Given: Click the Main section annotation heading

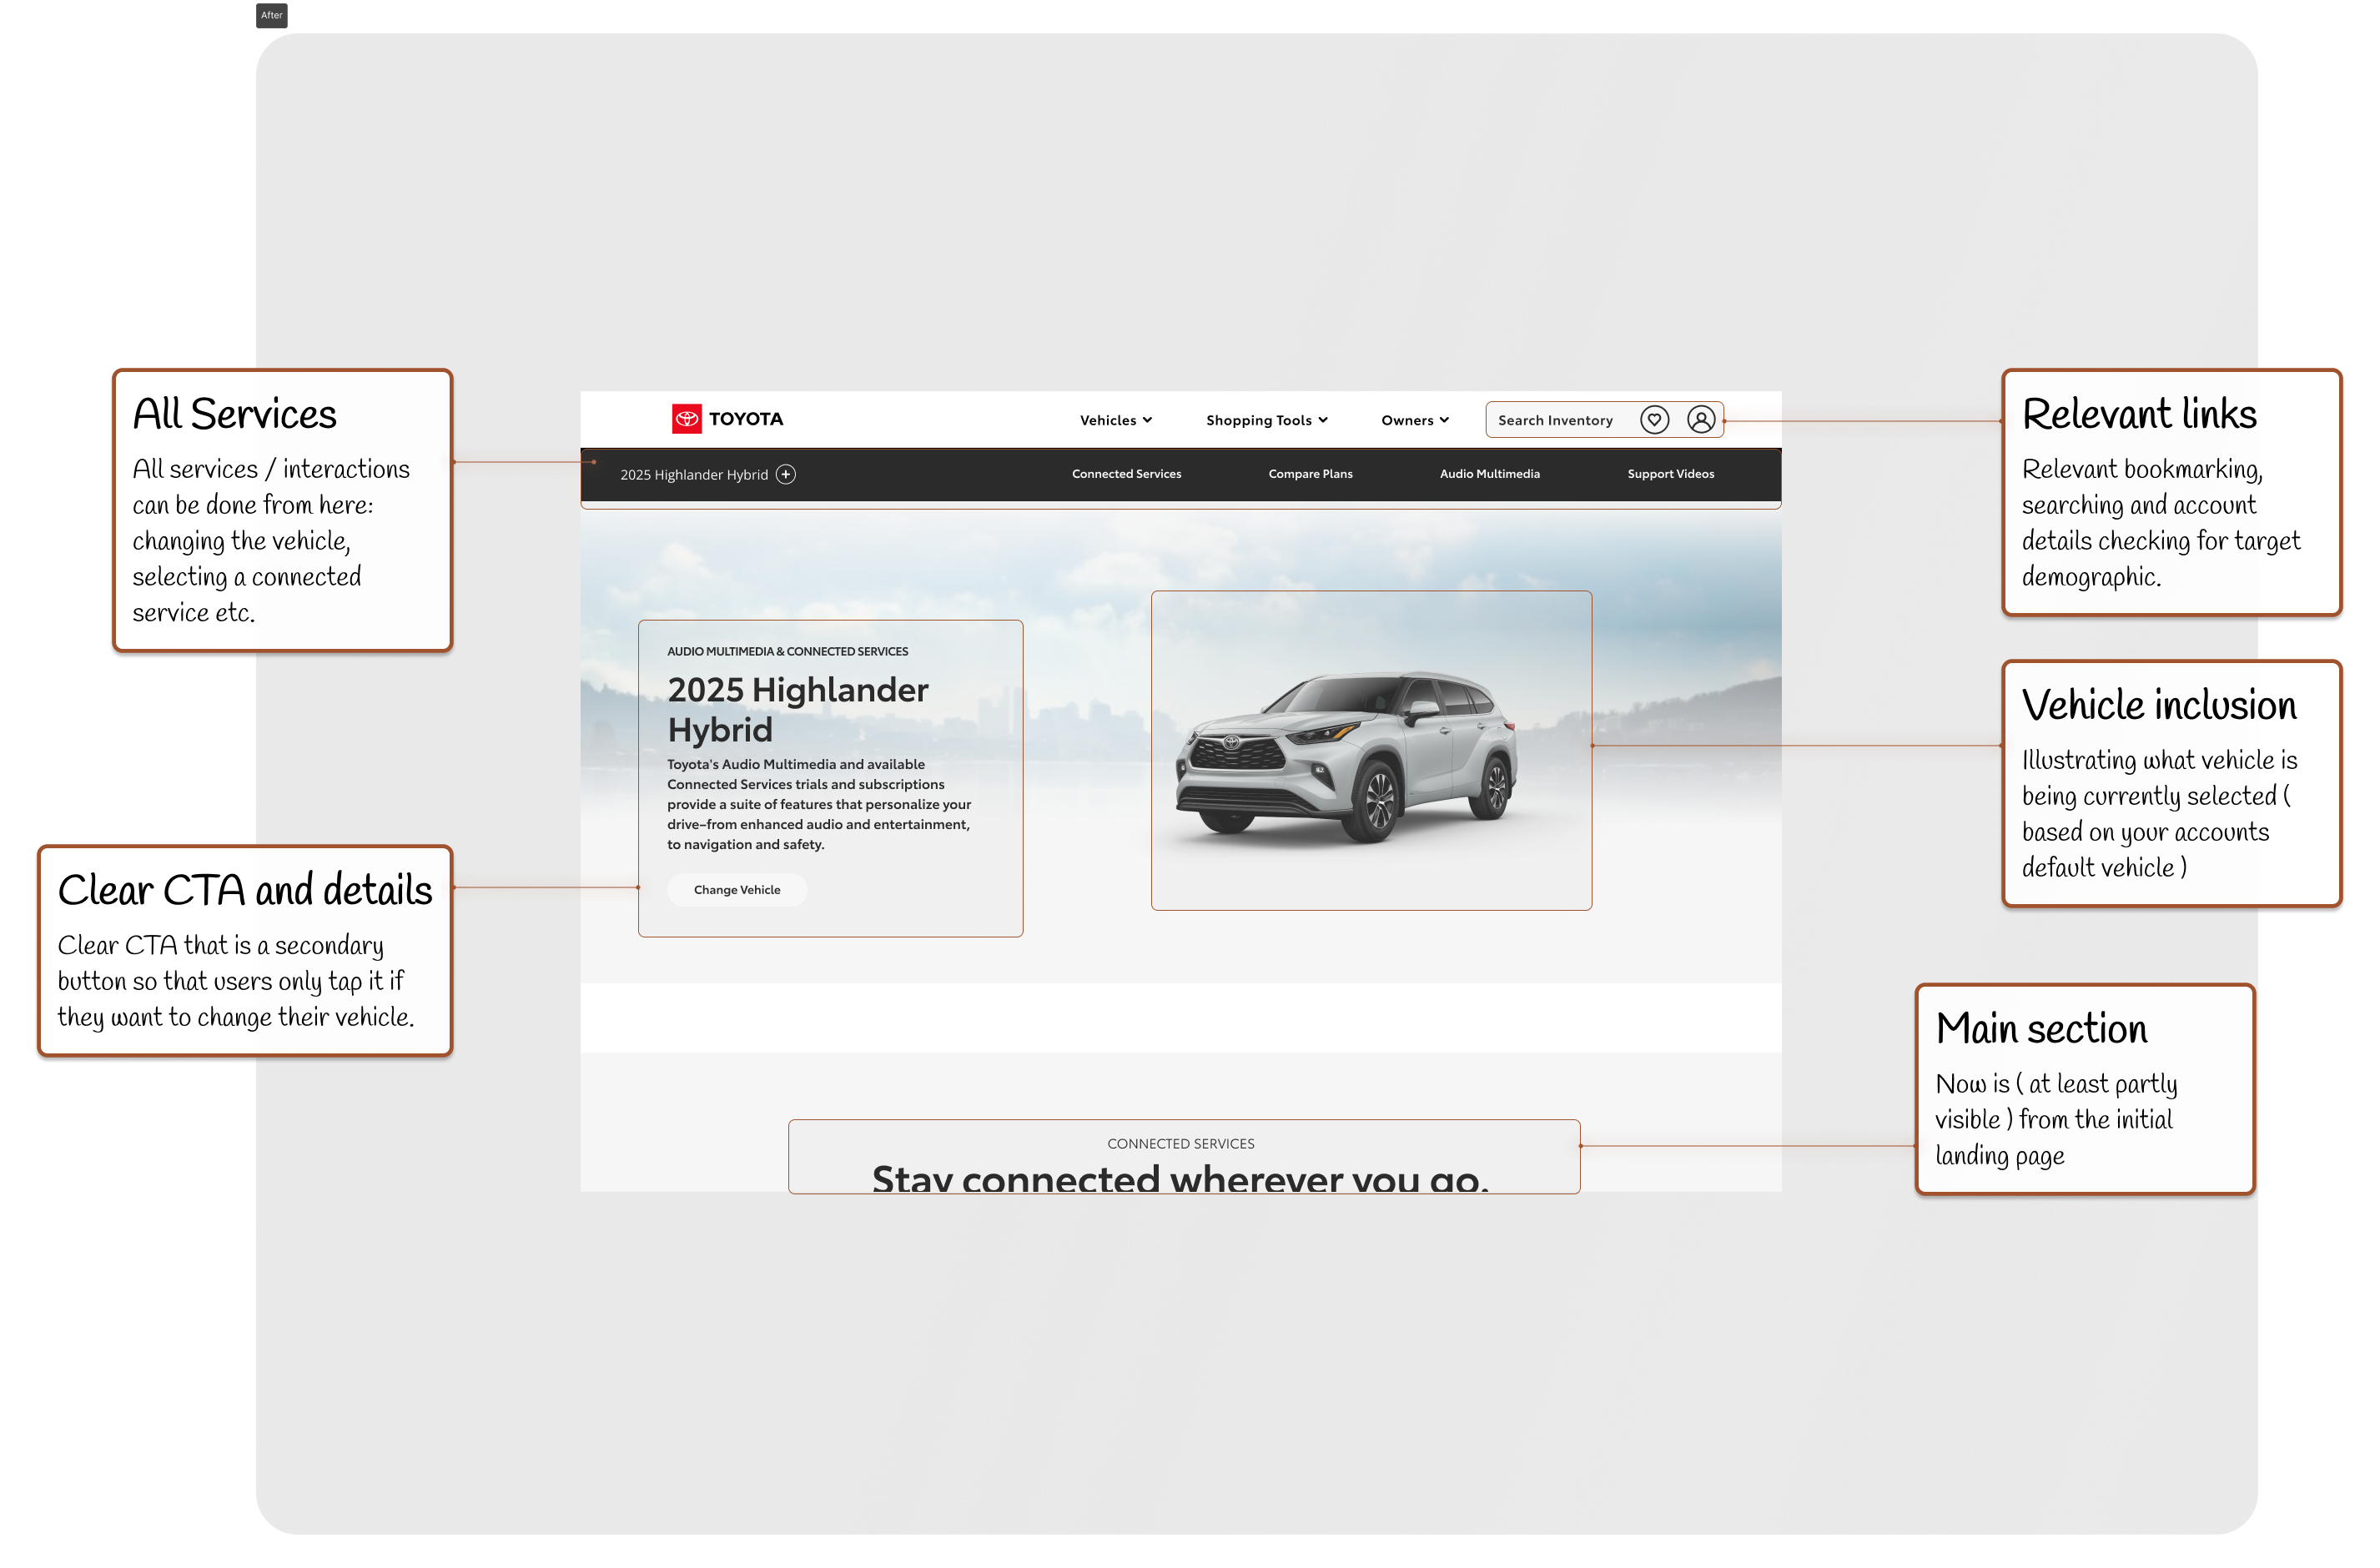Looking at the screenshot, I should pos(2041,1029).
